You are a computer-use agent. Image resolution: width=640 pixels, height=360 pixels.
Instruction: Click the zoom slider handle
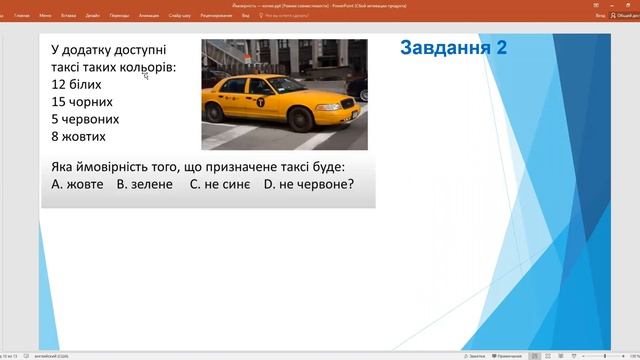tap(605, 356)
